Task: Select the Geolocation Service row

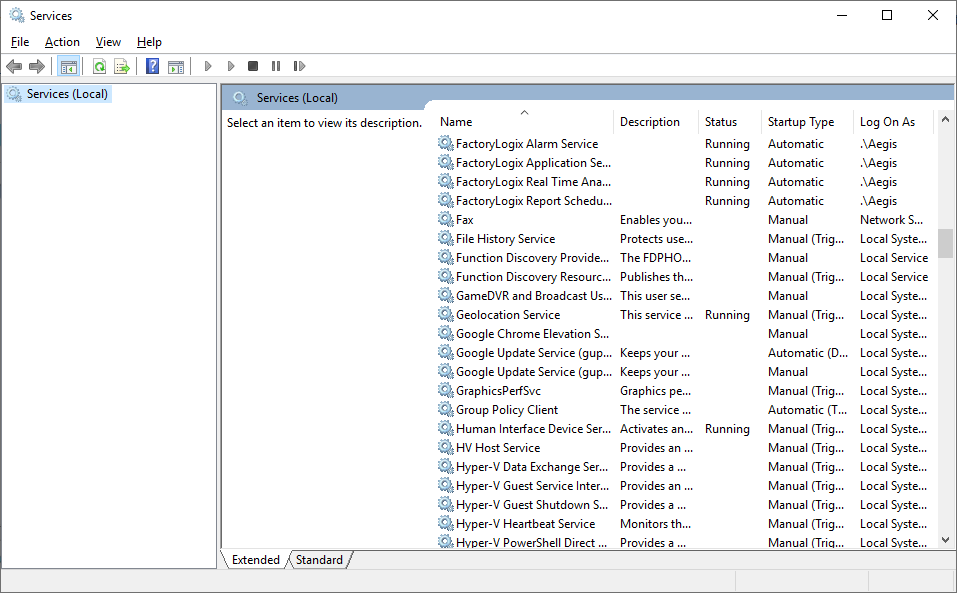Action: (508, 315)
